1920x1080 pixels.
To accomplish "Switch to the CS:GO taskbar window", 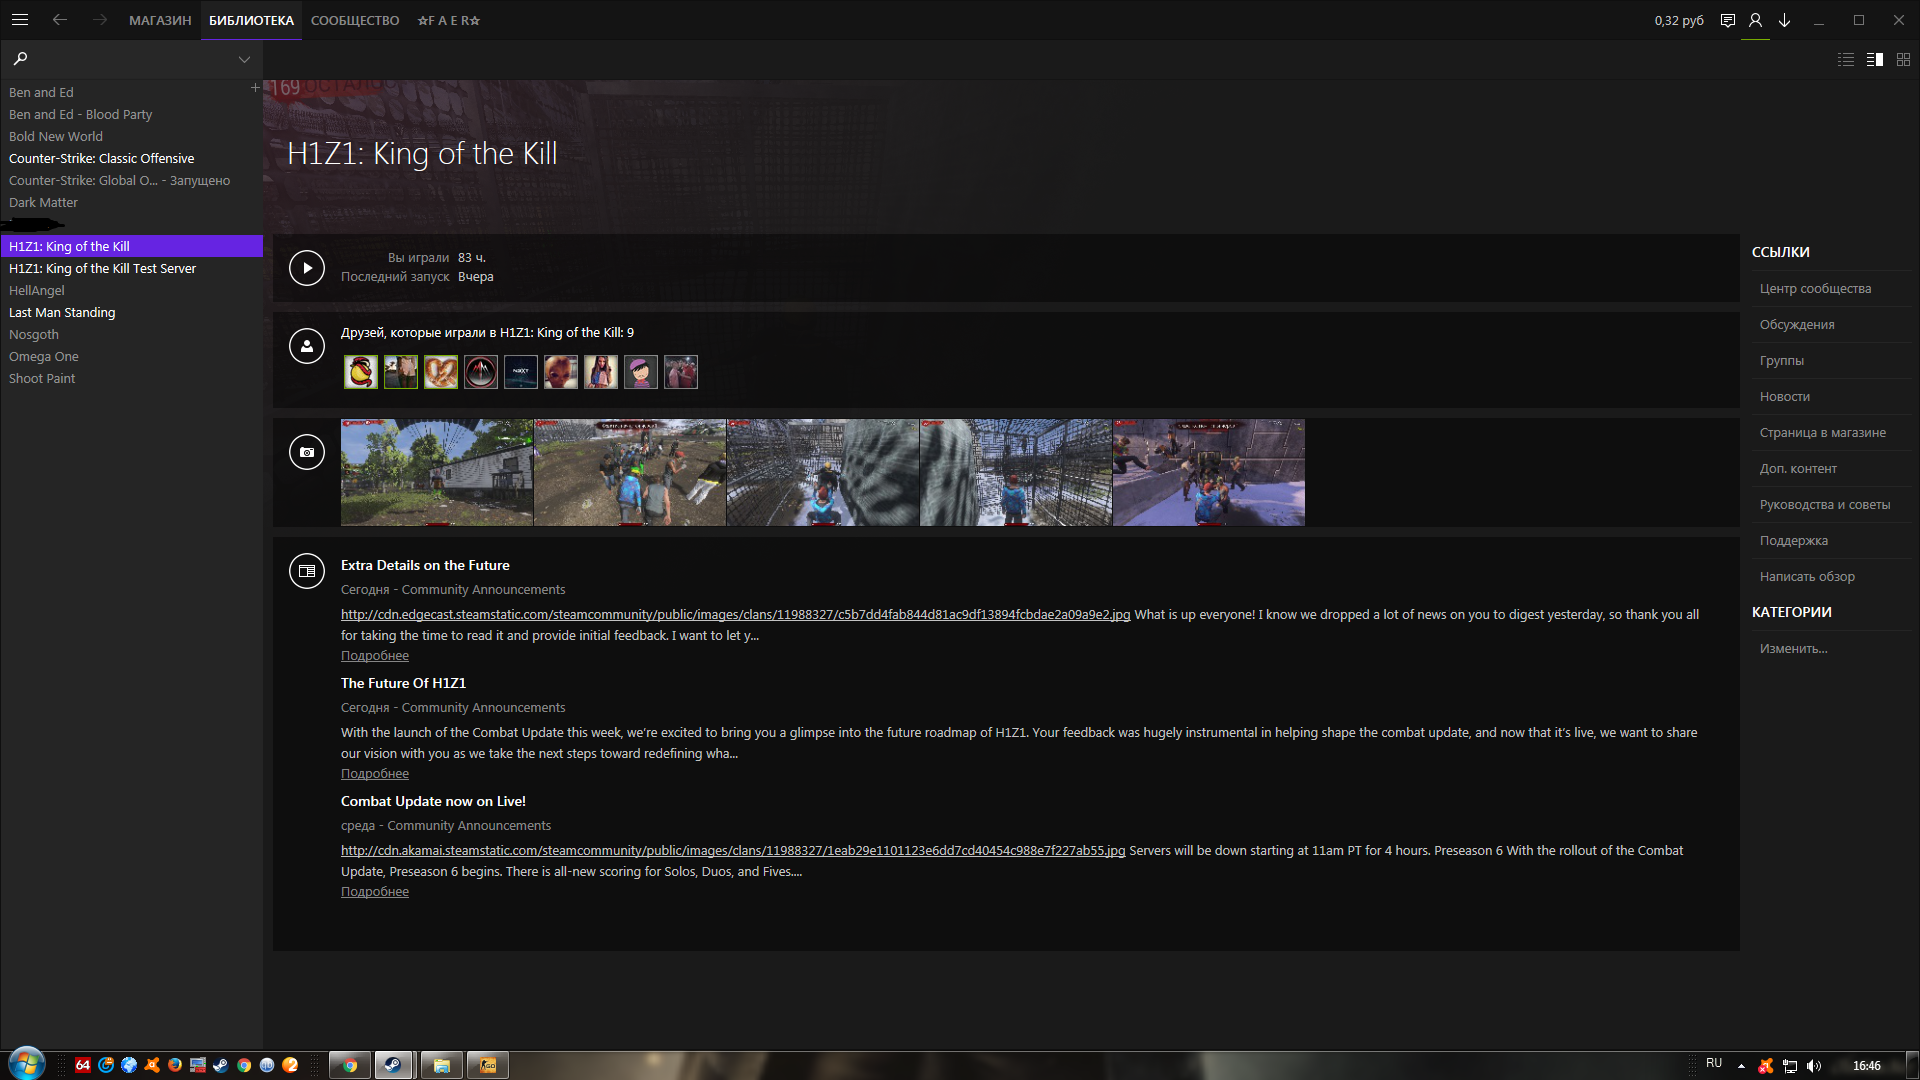I will pos(488,1065).
